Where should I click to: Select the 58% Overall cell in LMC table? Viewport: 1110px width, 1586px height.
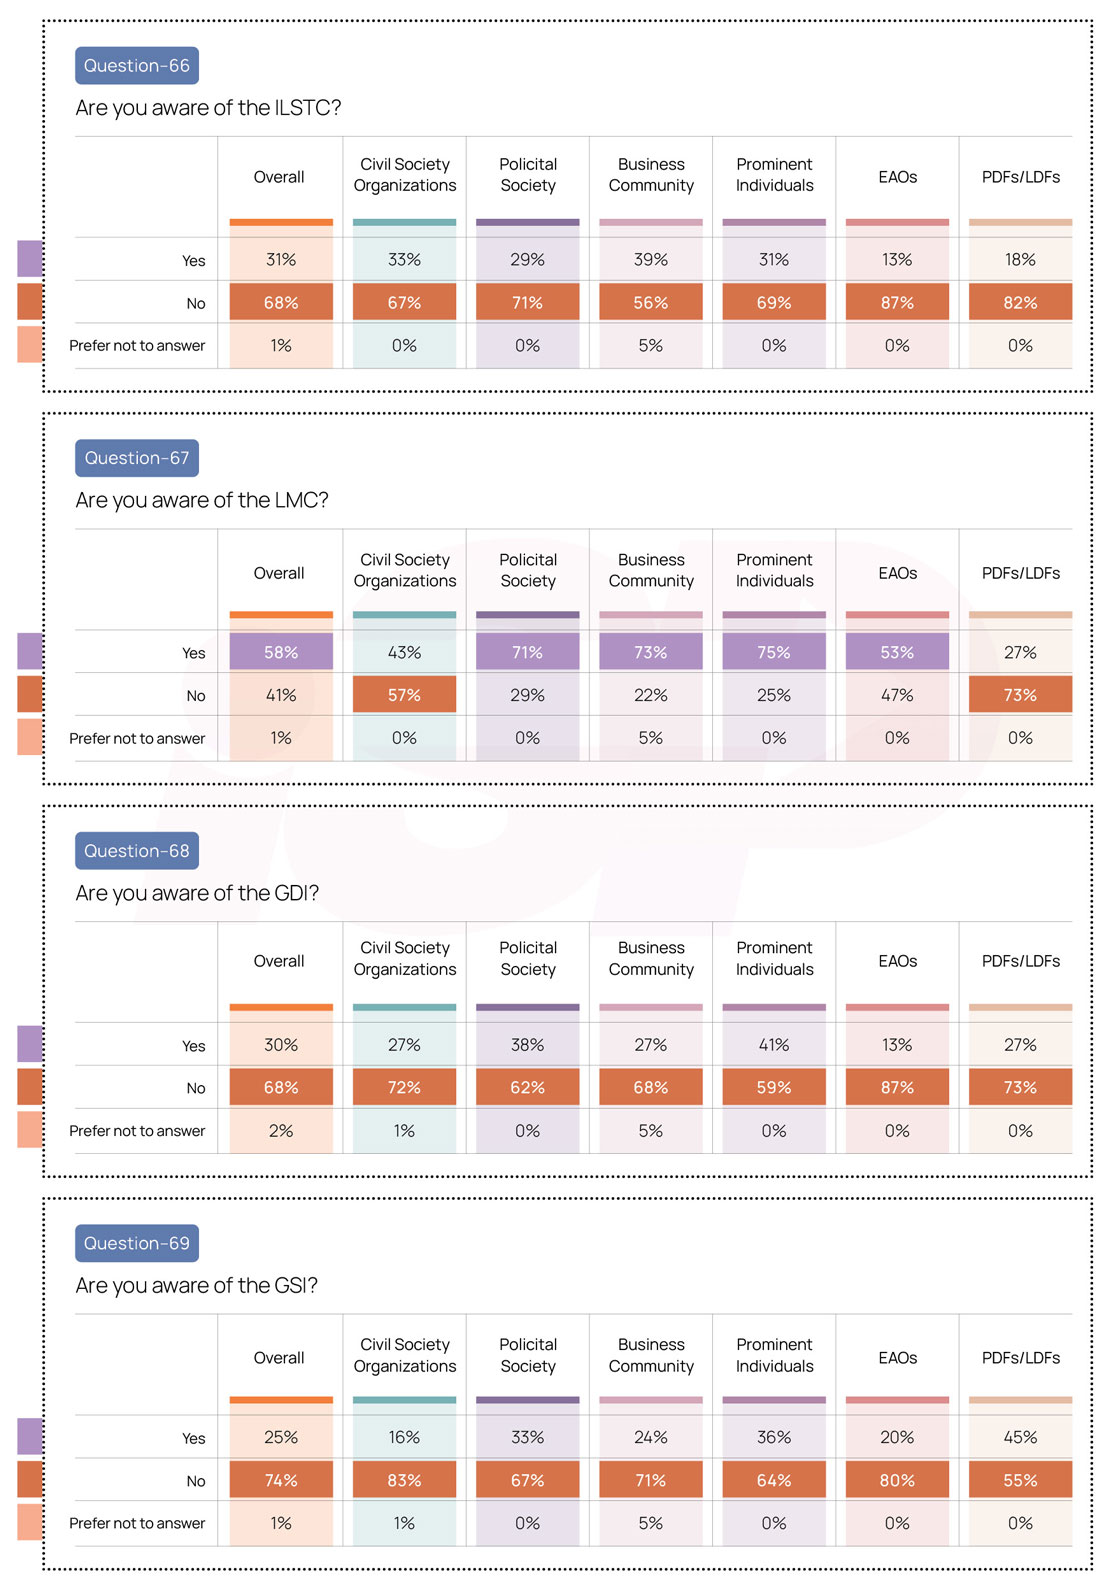pyautogui.click(x=281, y=652)
